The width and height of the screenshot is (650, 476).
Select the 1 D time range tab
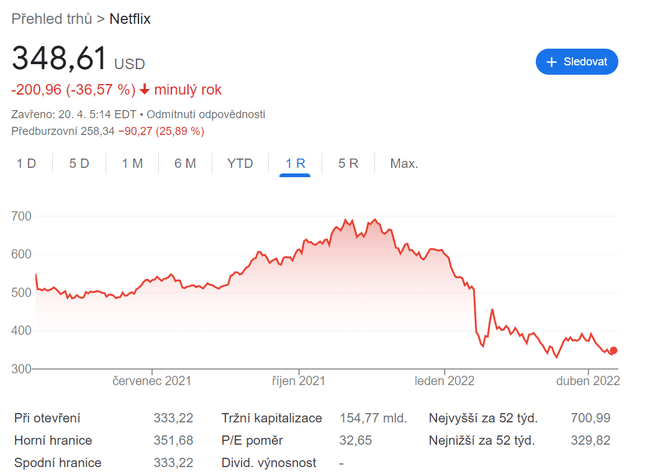[x=26, y=163]
